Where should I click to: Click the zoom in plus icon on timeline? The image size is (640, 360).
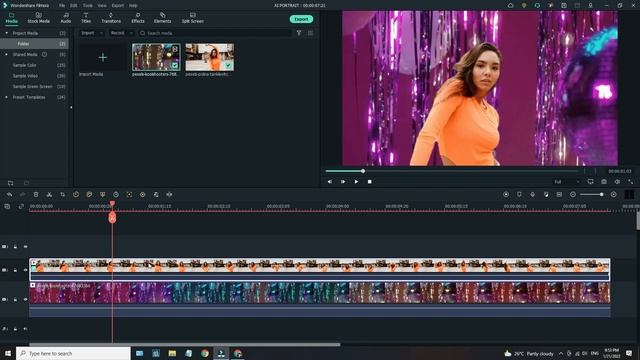click(x=613, y=195)
